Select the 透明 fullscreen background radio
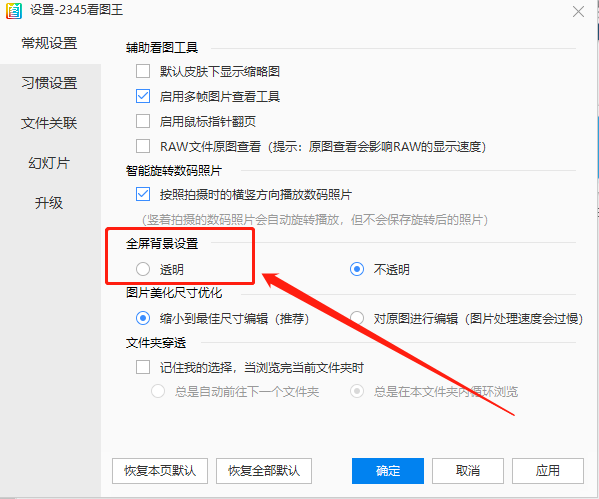Image resolution: width=599 pixels, height=499 pixels. point(143,269)
